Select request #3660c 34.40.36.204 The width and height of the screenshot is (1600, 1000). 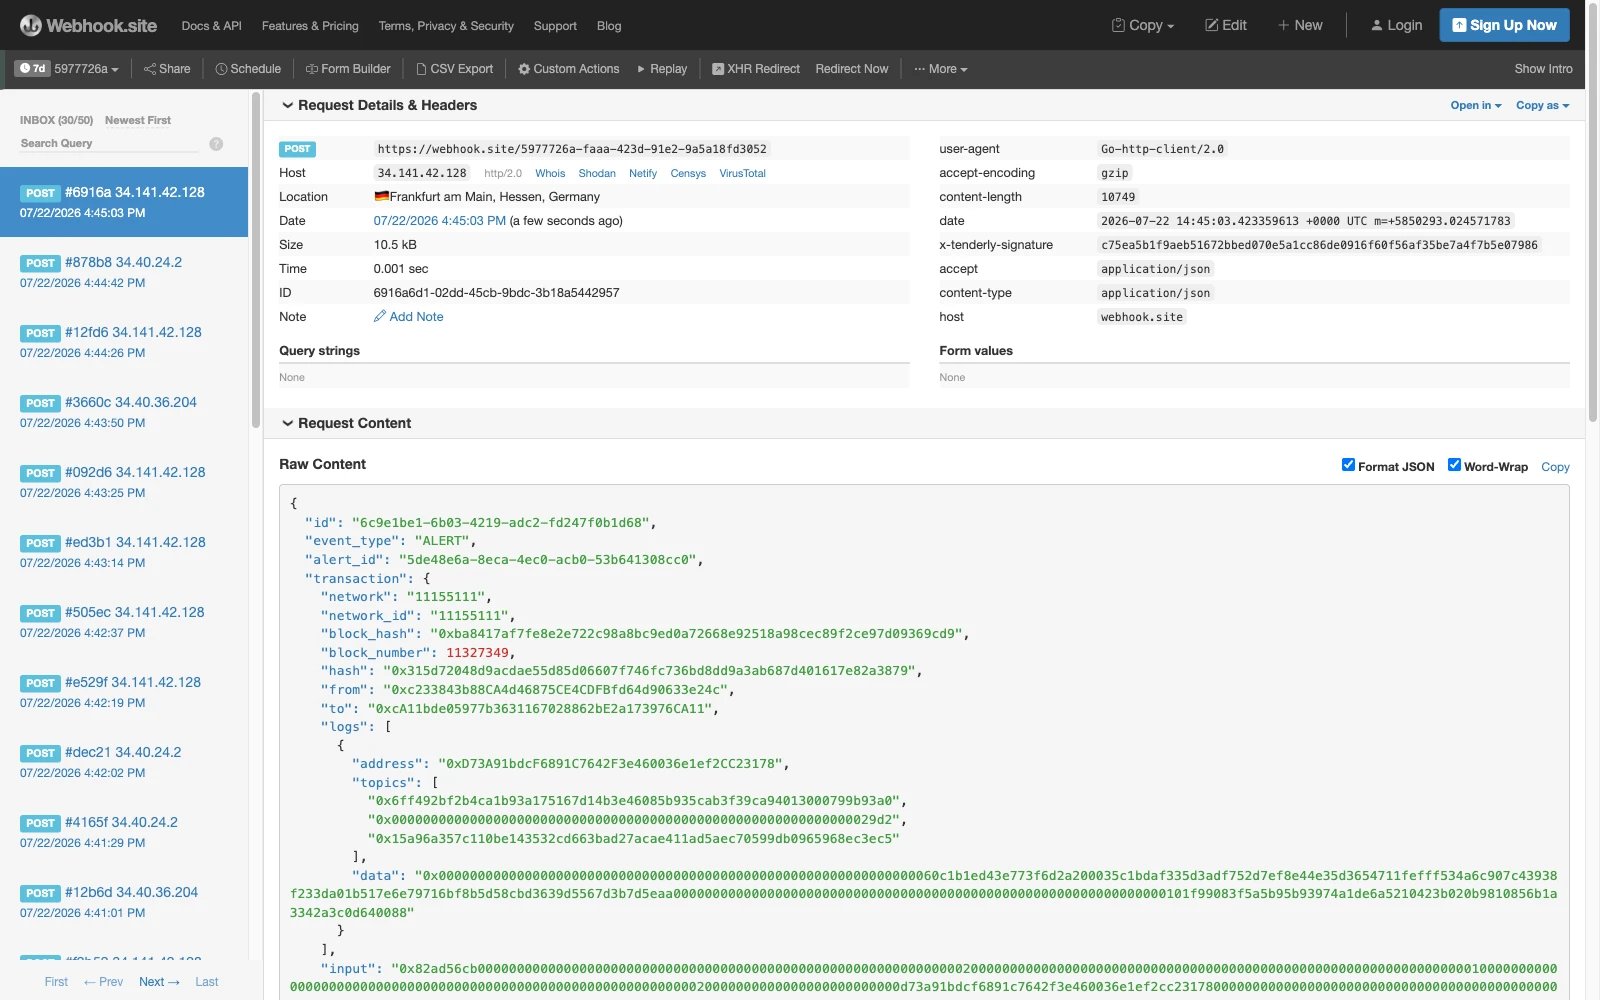(124, 412)
